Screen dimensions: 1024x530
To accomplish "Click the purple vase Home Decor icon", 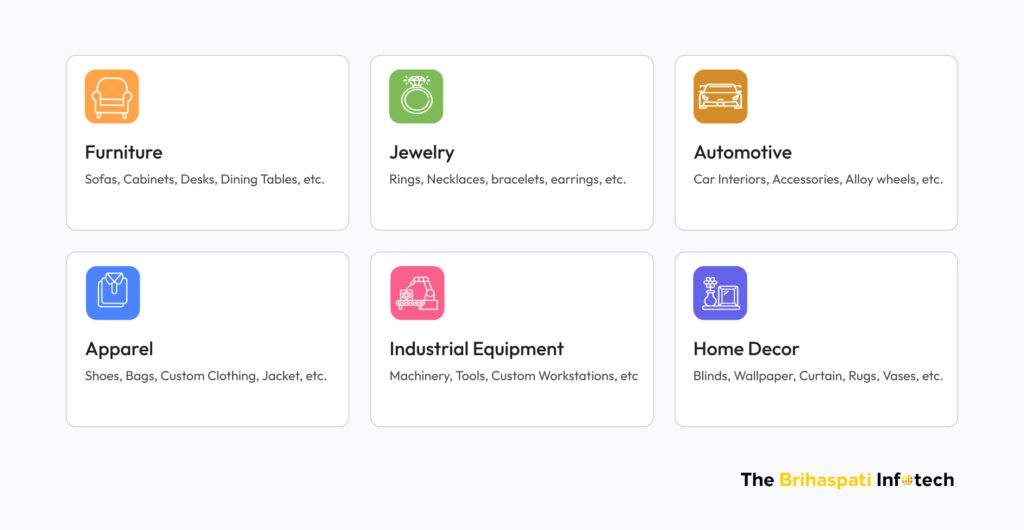I will [x=720, y=293].
